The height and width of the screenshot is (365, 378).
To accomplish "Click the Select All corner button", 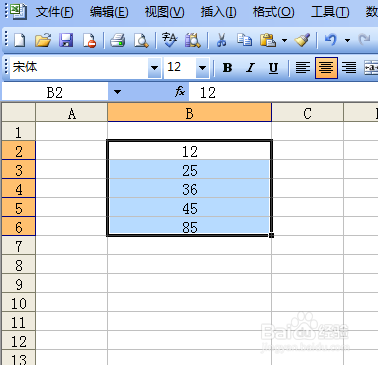I will [x=19, y=113].
